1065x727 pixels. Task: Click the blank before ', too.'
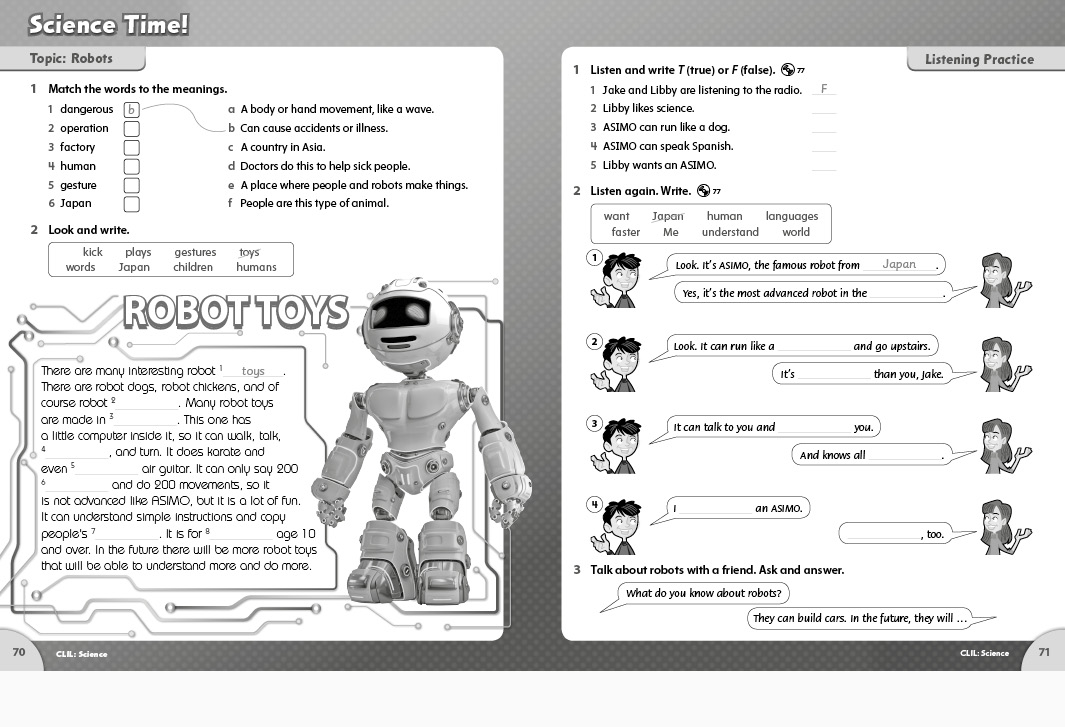point(884,534)
